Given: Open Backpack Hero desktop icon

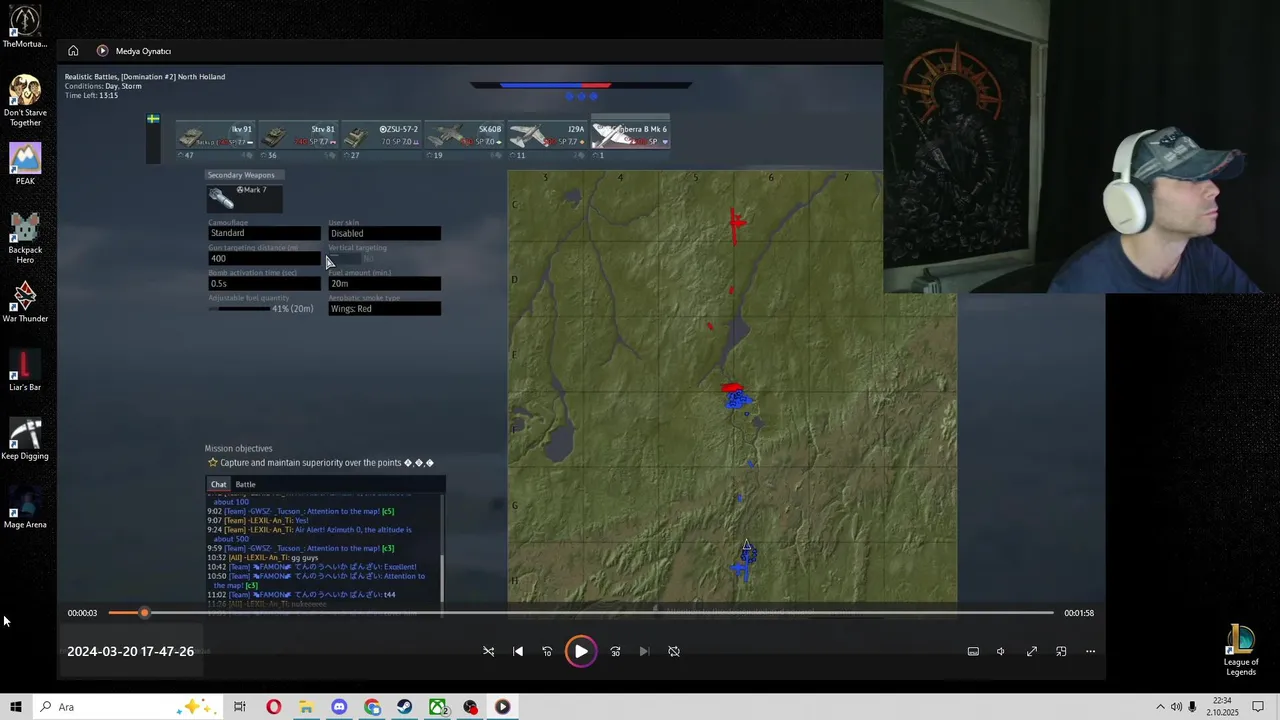Looking at the screenshot, I should 25,238.
